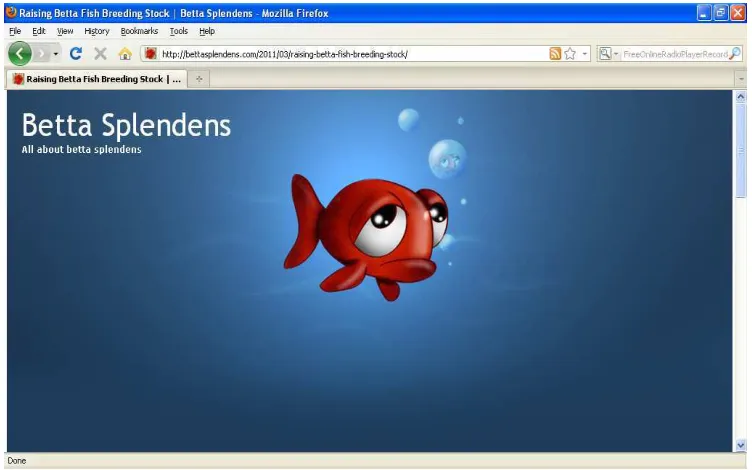Image resolution: width=752 pixels, height=470 pixels.
Task: Open the back/forward history dropdown arrow
Action: (x=56, y=54)
